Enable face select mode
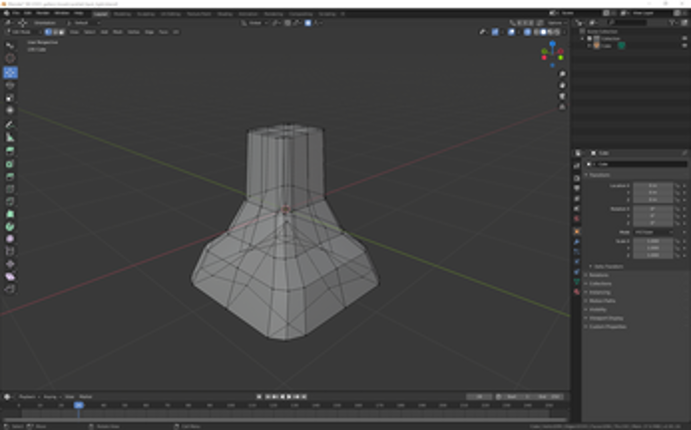Image resolution: width=691 pixels, height=430 pixels. [62, 32]
